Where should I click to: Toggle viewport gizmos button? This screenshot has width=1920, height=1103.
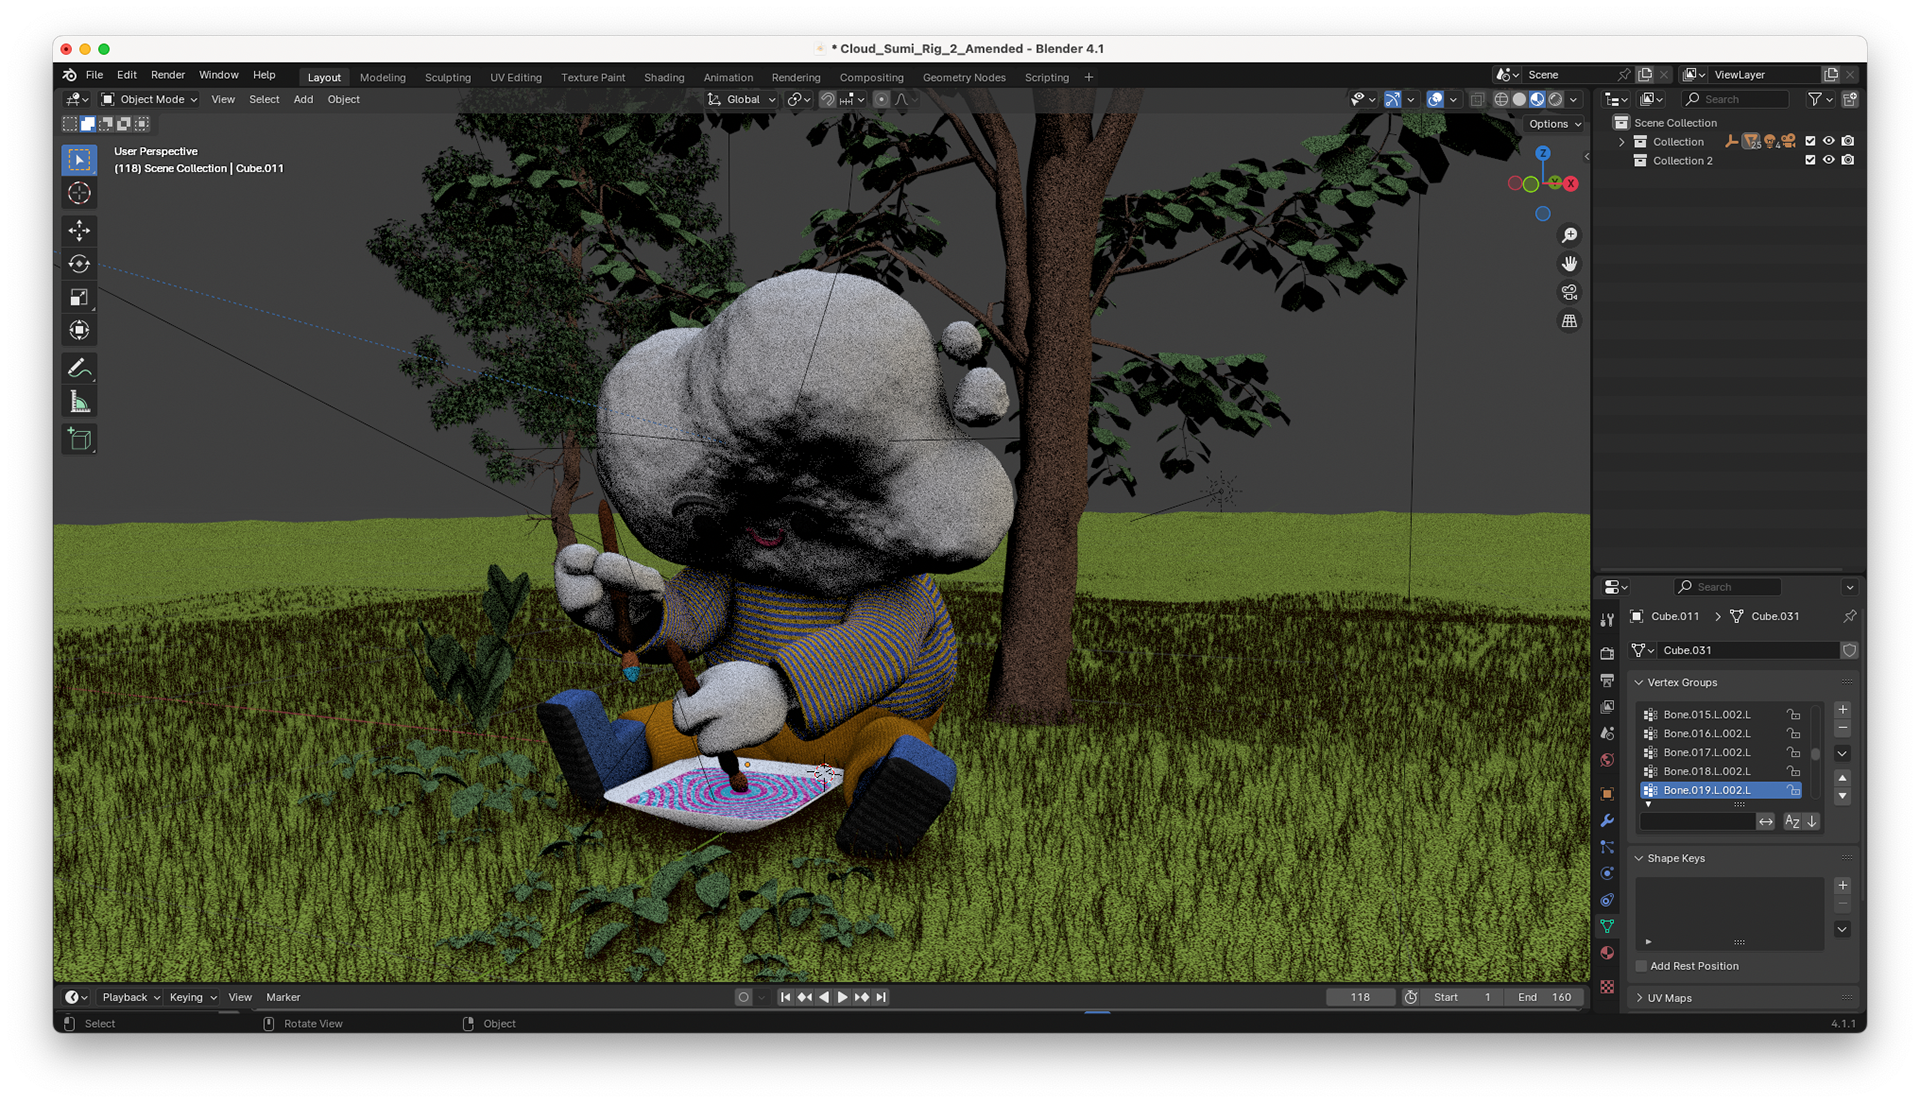point(1392,99)
